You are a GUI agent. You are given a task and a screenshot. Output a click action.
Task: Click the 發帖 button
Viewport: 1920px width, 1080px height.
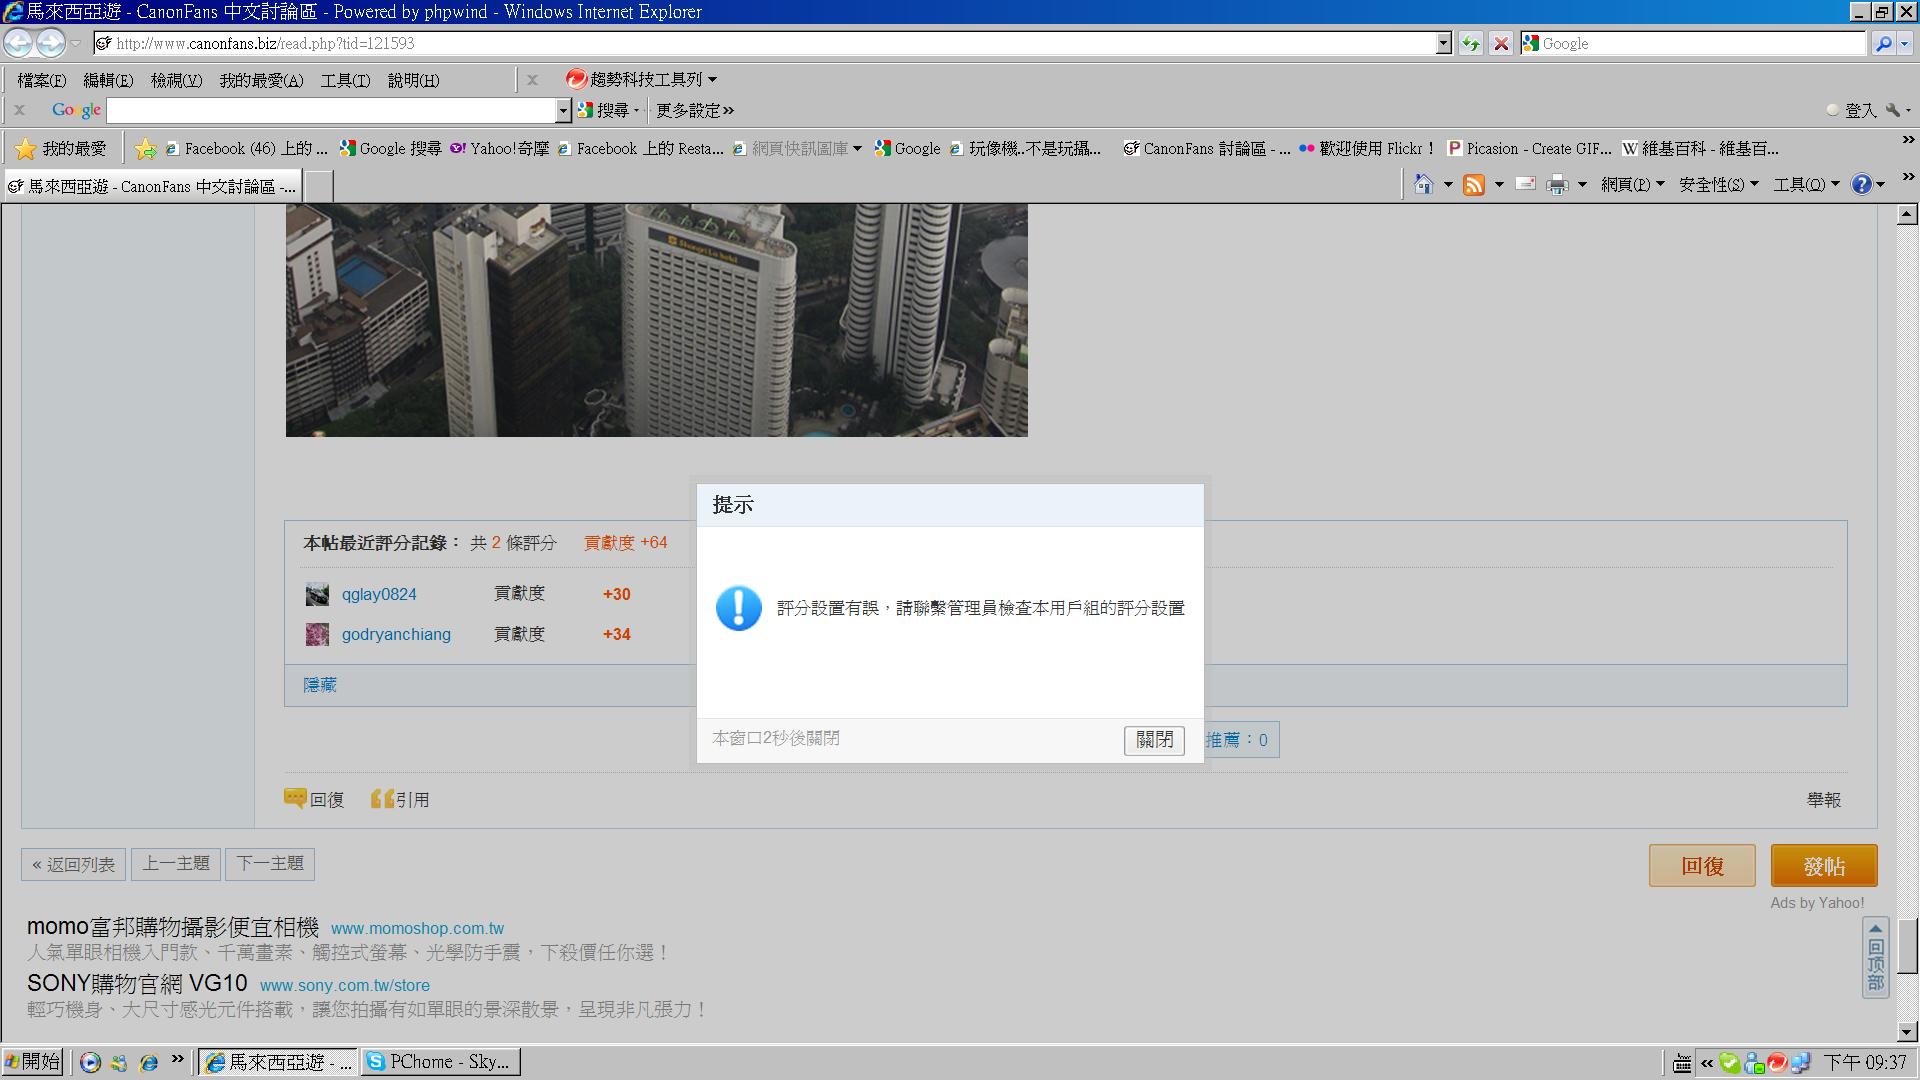[x=1824, y=866]
